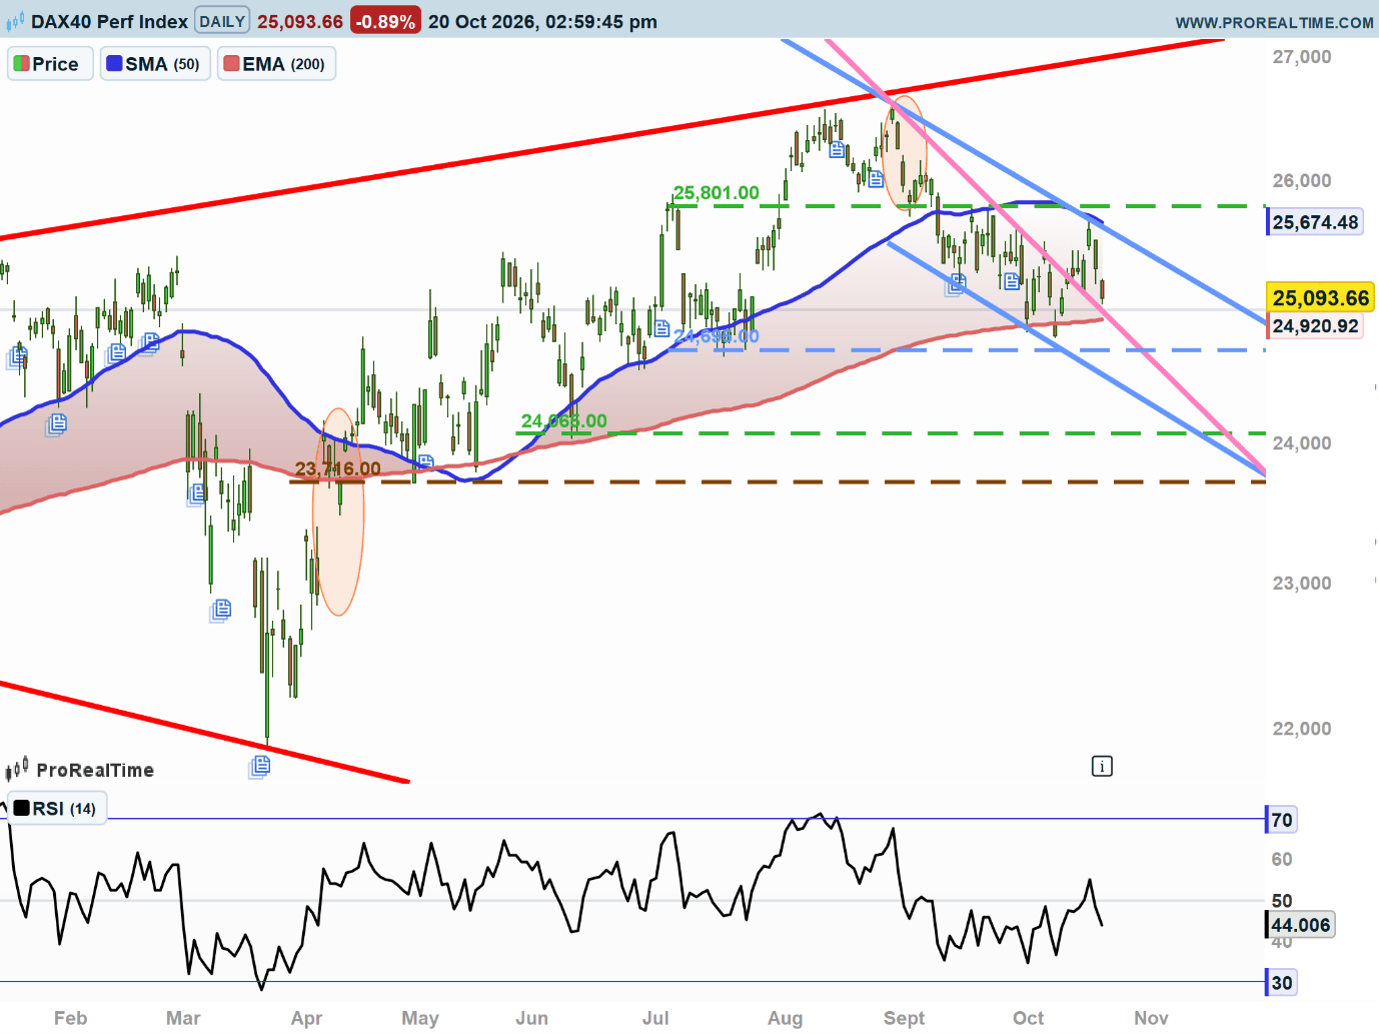Viewport: 1379px width, 1034px height.
Task: Change the DAILY timeframe selector
Action: (222, 21)
